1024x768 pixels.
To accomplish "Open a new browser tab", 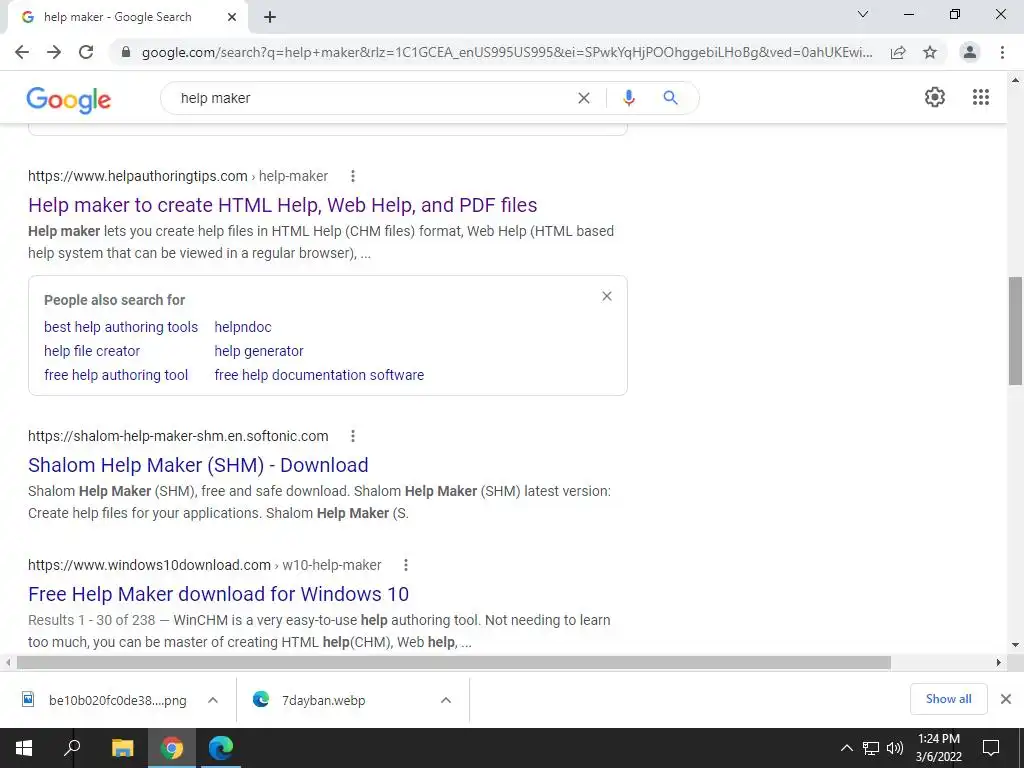I will [x=270, y=18].
